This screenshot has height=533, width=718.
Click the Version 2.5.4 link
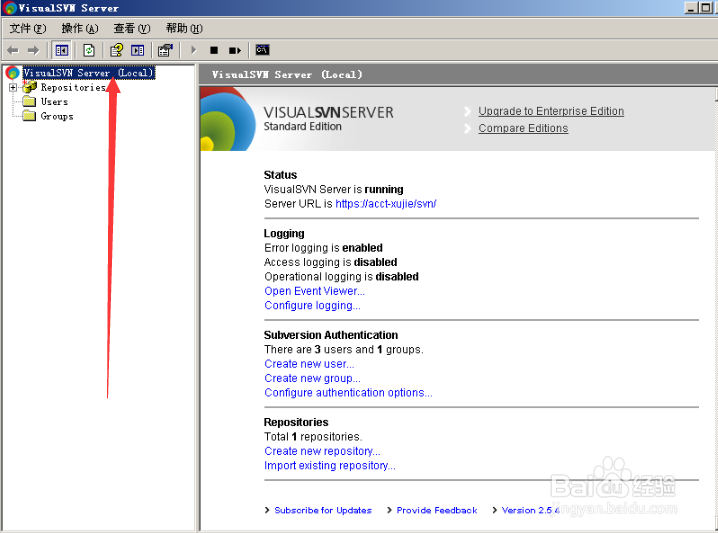pyautogui.click(x=531, y=510)
